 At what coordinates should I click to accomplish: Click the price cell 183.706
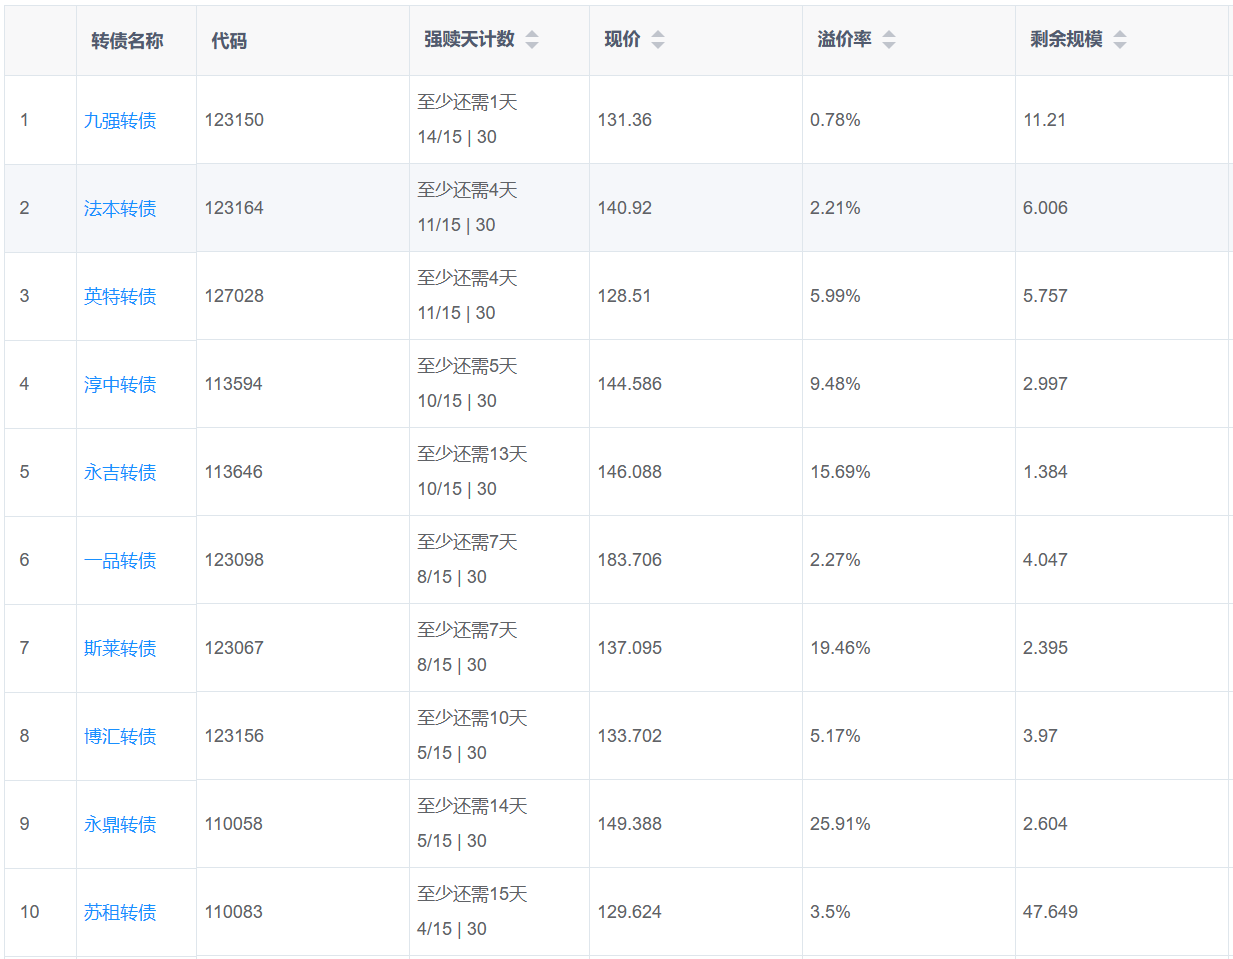630,560
